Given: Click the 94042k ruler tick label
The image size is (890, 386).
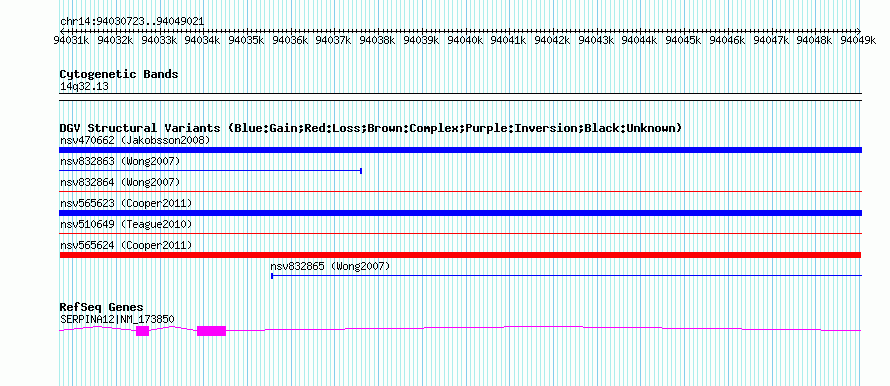Looking at the screenshot, I should 552,40.
